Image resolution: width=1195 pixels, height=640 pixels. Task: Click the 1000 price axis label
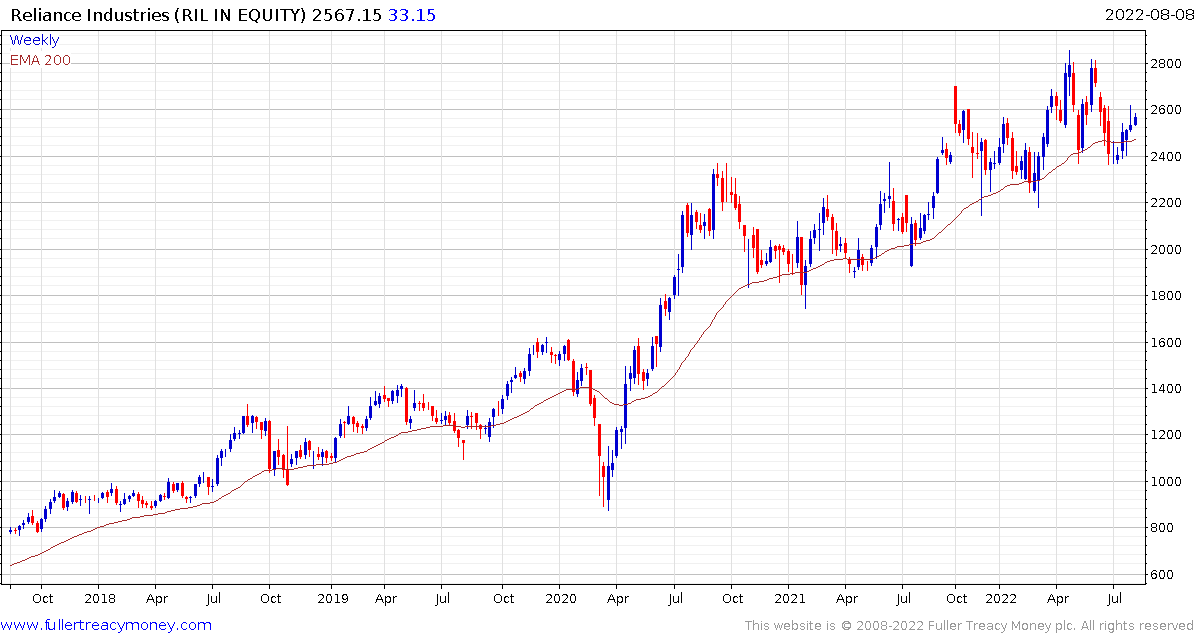[x=1166, y=482]
